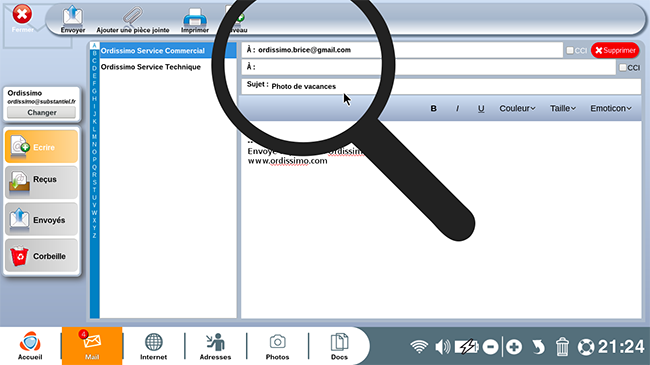Click the zoom in plus icon
Image resolution: width=650 pixels, height=365 pixels.
tap(514, 347)
